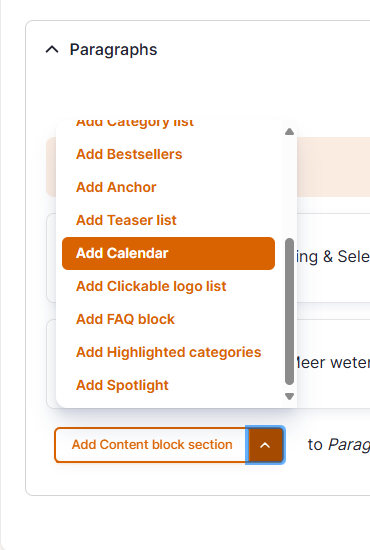Image resolution: width=370 pixels, height=550 pixels.
Task: Close the dropdown with the chevron toggle button
Action: click(x=265, y=445)
